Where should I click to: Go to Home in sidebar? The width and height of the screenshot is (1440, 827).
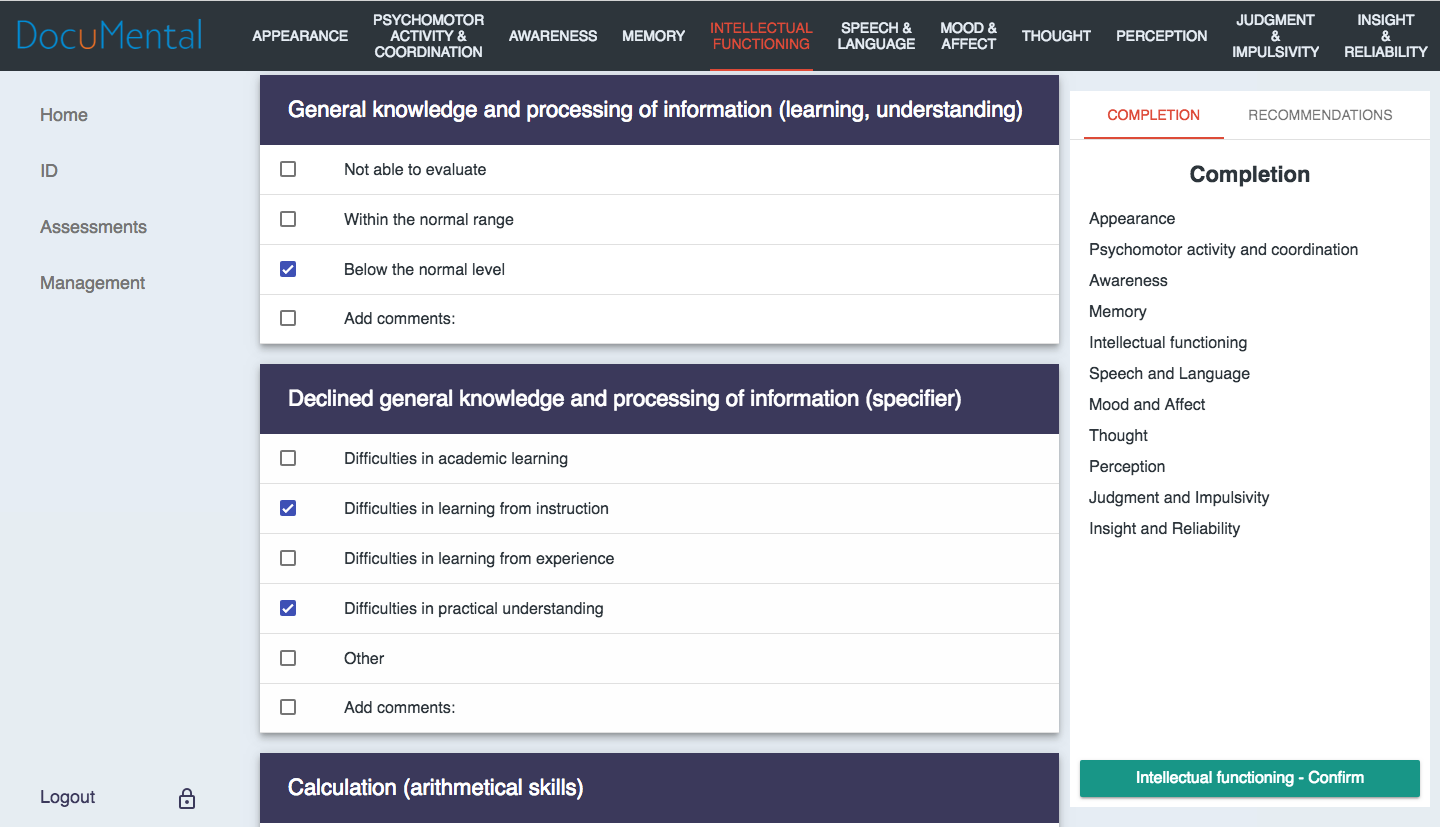click(x=64, y=115)
